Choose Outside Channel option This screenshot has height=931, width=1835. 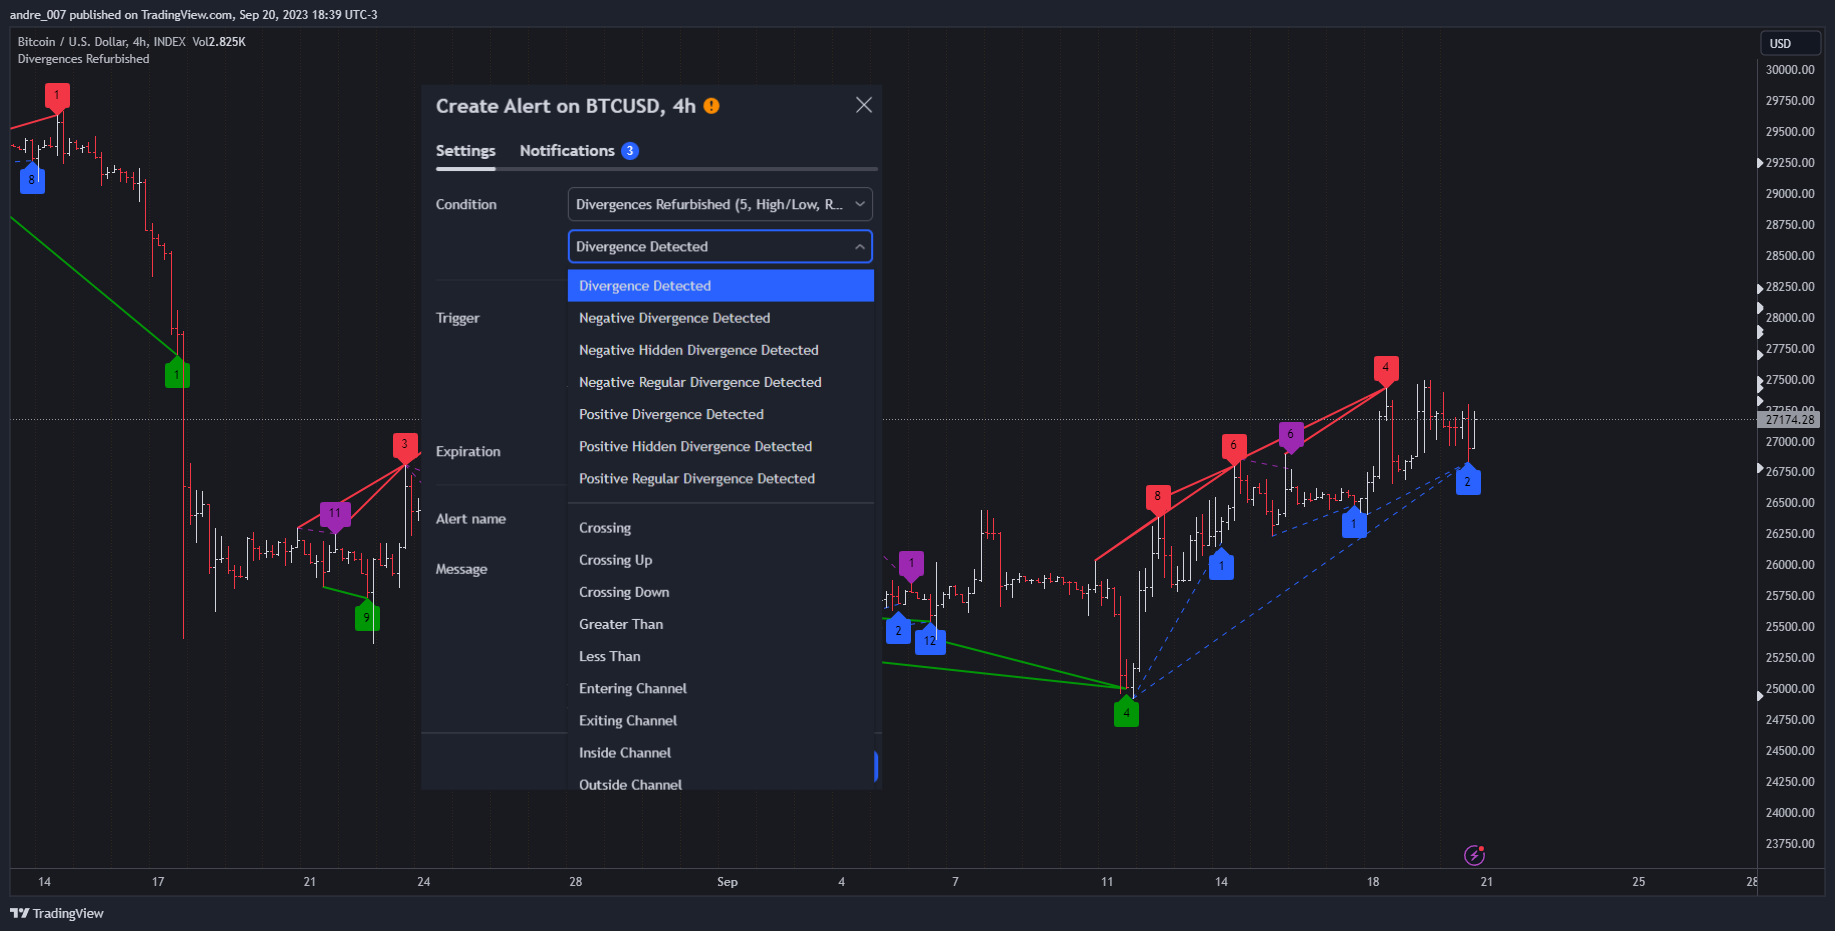pos(721,781)
